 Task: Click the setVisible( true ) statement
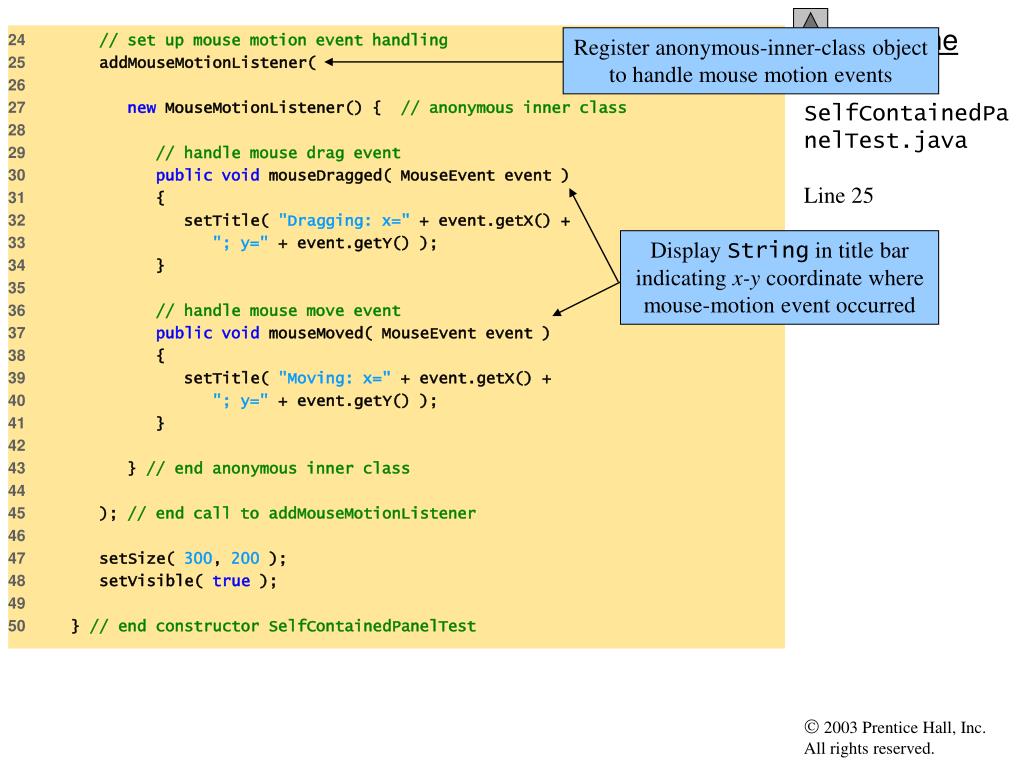click(188, 580)
